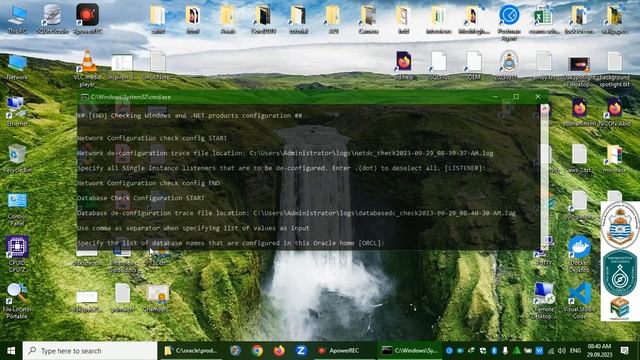Screen dimensions: 640x360
Task: Select the C:\Windows\Sy... cmd taskbar item
Action: (409, 351)
